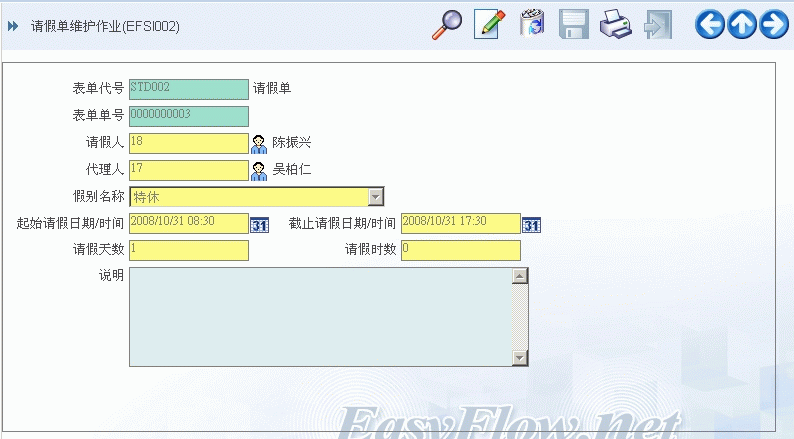Expand the 假别名称 dropdown list
Screen dimensions: 794x439
pyautogui.click(x=376, y=197)
